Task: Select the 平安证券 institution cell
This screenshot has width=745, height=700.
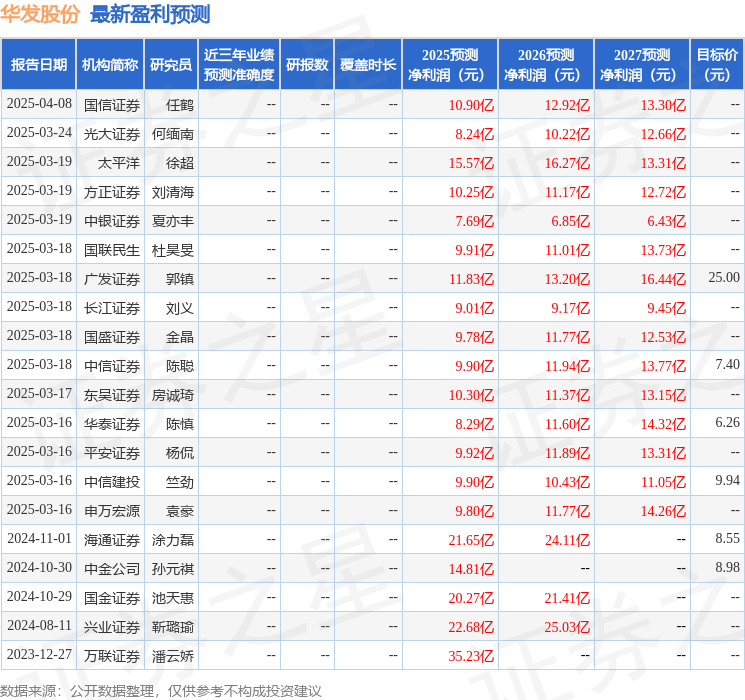Action: (112, 453)
